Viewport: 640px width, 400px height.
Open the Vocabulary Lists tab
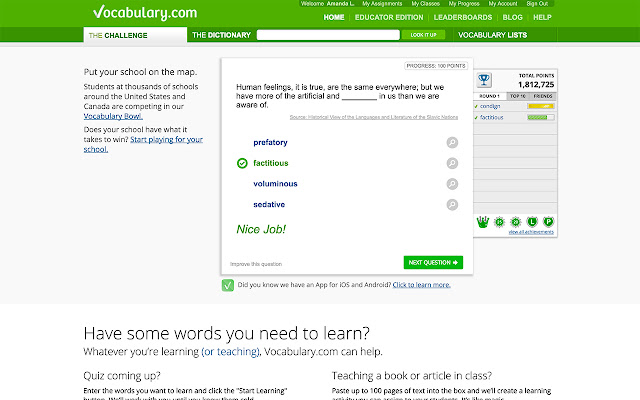point(492,35)
